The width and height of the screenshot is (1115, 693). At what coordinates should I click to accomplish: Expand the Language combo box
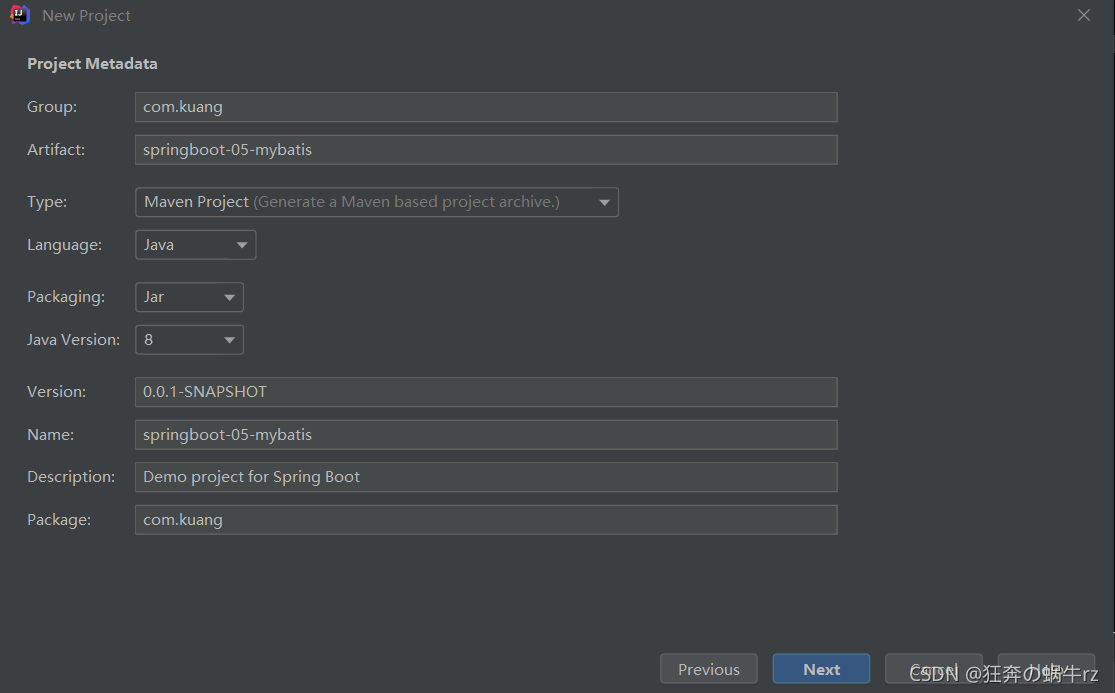point(196,245)
